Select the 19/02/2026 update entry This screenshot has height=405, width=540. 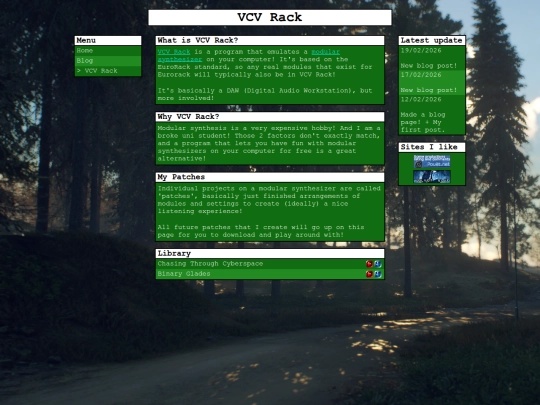pyautogui.click(x=432, y=58)
